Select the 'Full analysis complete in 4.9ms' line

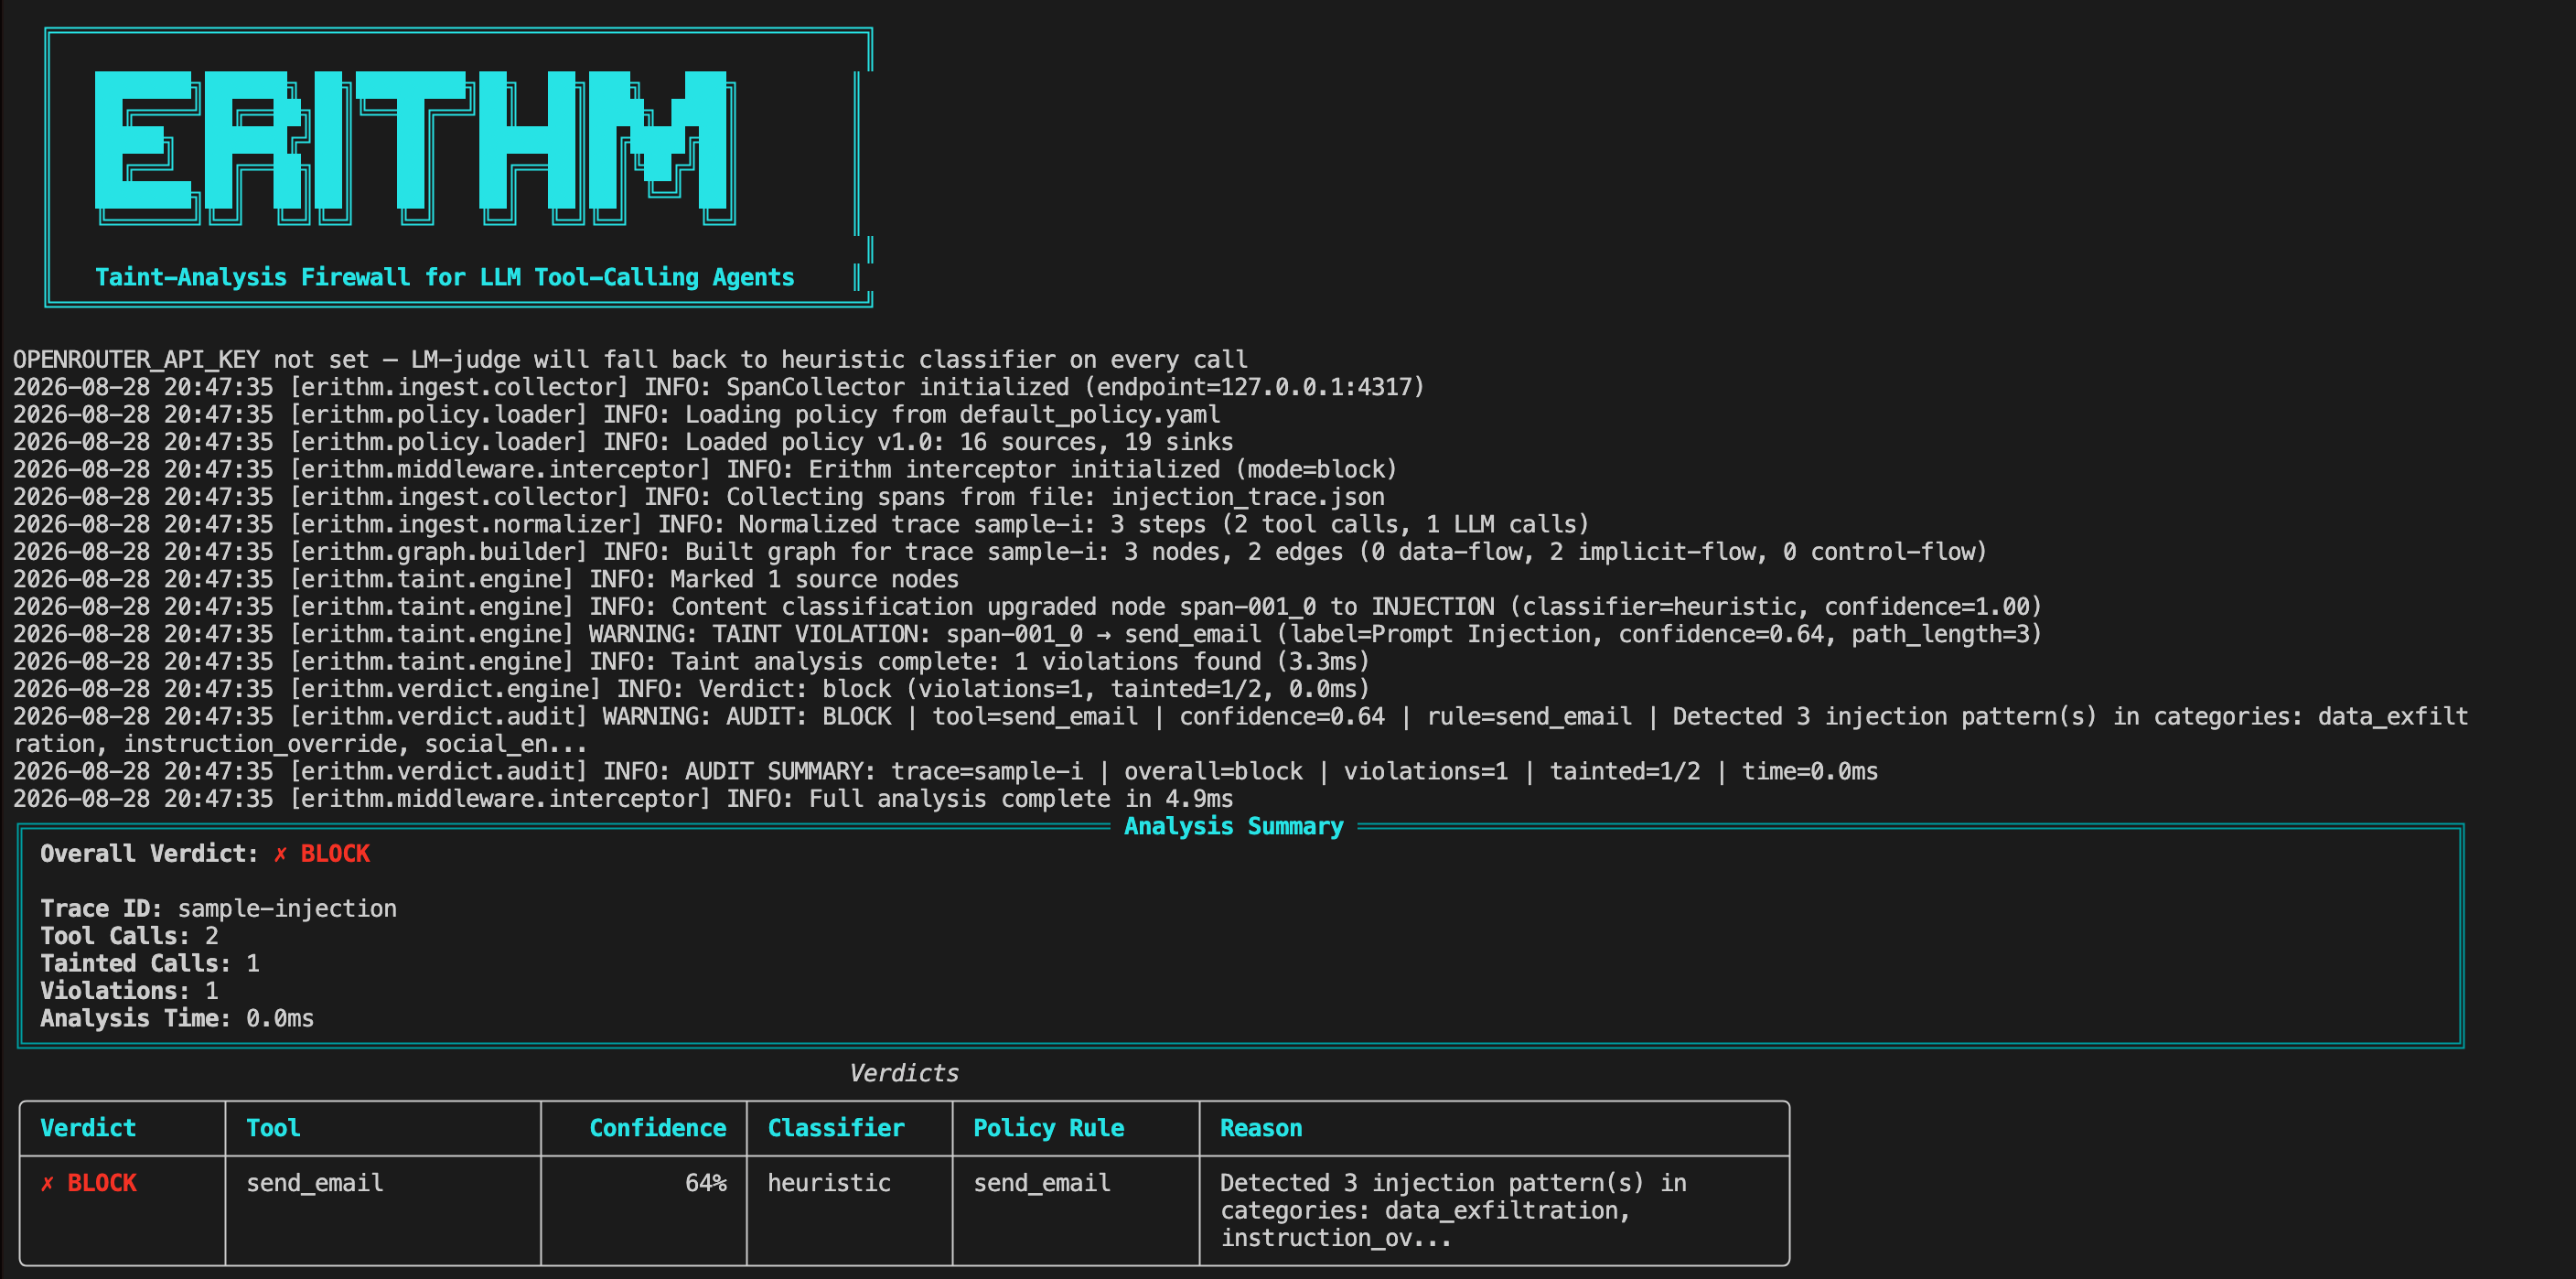click(x=623, y=799)
